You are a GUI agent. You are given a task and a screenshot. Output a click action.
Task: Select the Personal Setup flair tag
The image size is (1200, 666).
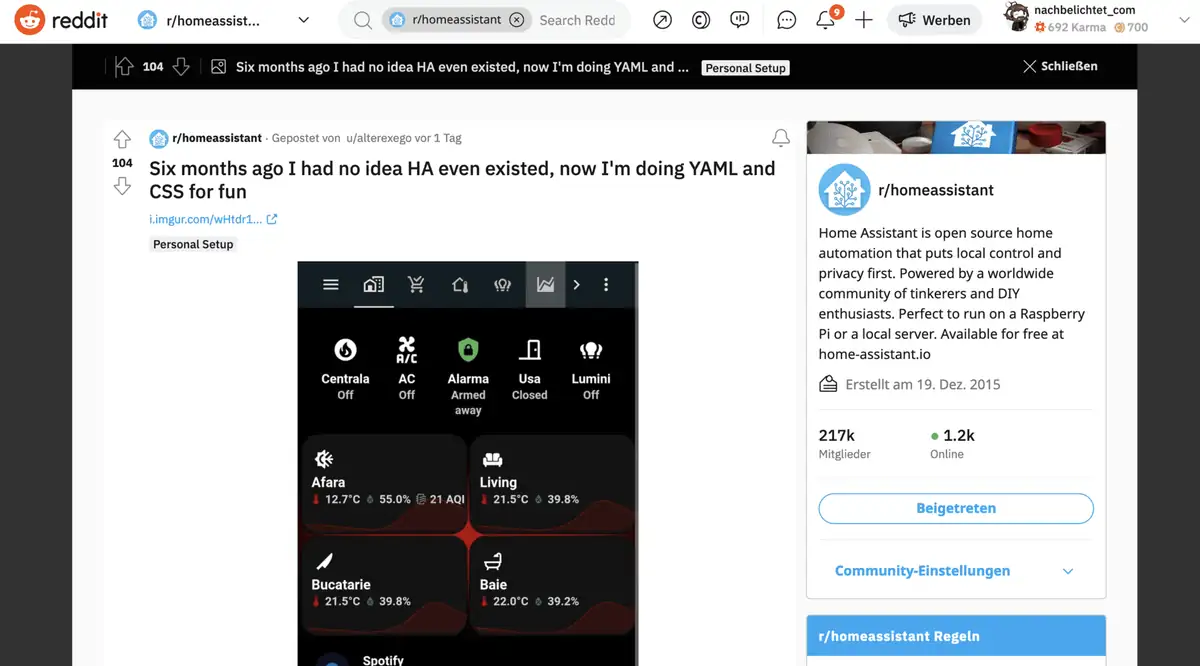(x=193, y=244)
